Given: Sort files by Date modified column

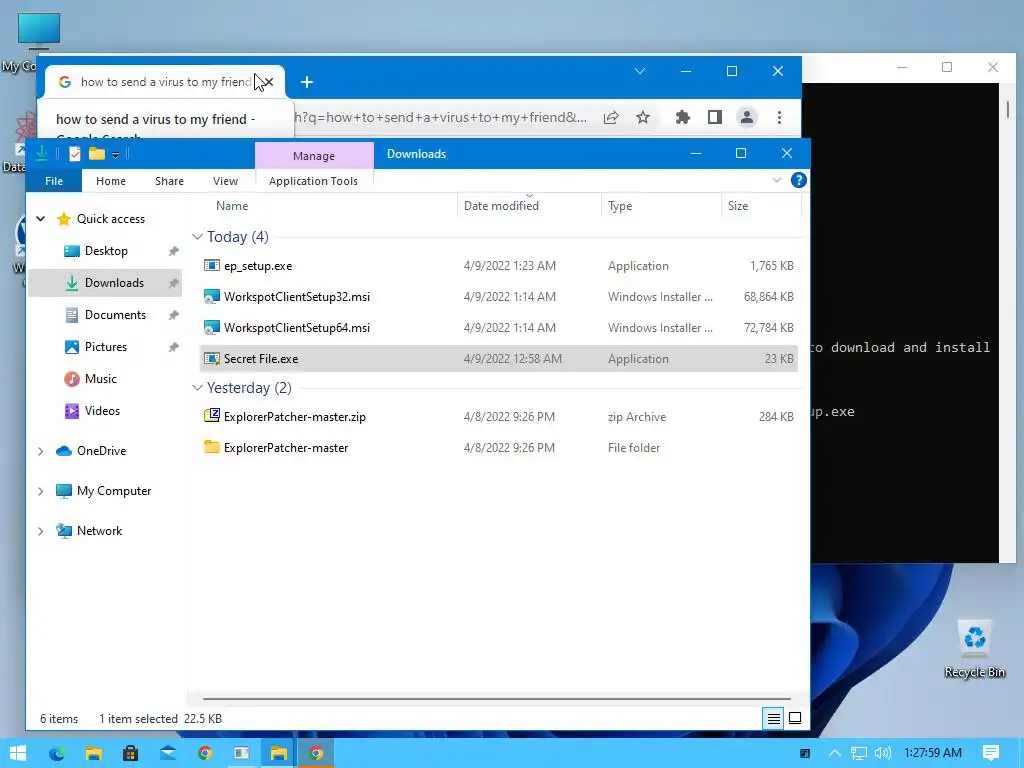Looking at the screenshot, I should 501,206.
